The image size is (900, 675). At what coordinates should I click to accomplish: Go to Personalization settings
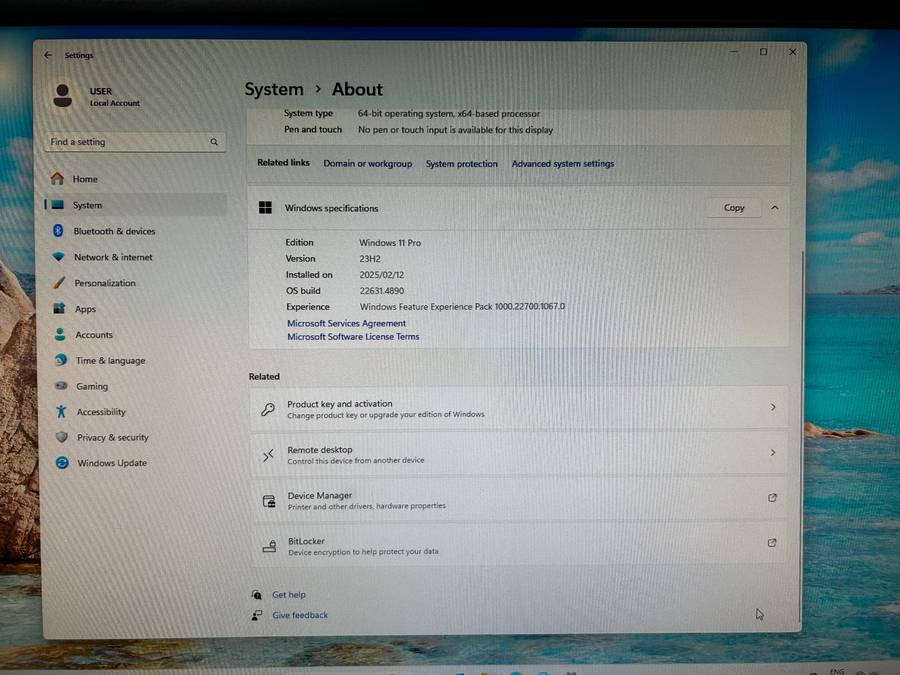pos(104,283)
